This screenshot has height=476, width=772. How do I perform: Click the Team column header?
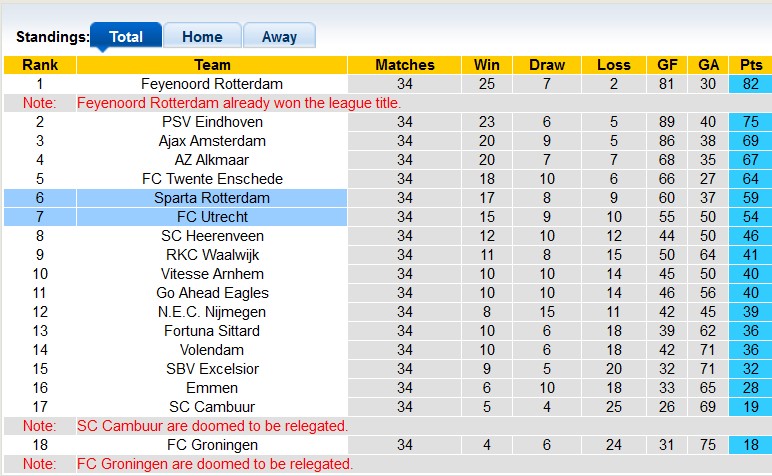[x=212, y=65]
